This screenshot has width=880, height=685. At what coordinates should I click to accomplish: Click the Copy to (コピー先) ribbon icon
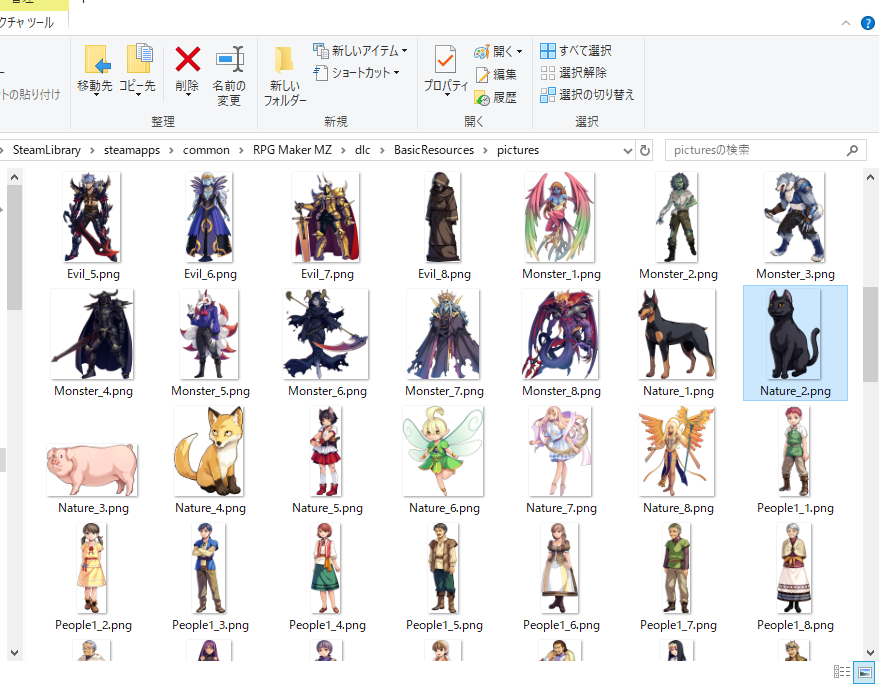click(x=139, y=59)
